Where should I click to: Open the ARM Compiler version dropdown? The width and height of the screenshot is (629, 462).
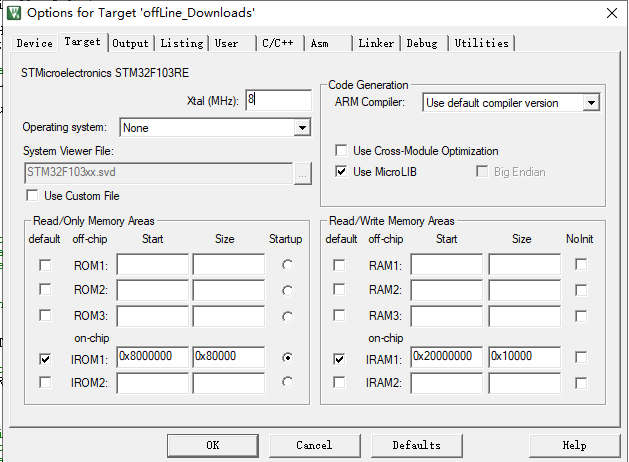[x=591, y=103]
